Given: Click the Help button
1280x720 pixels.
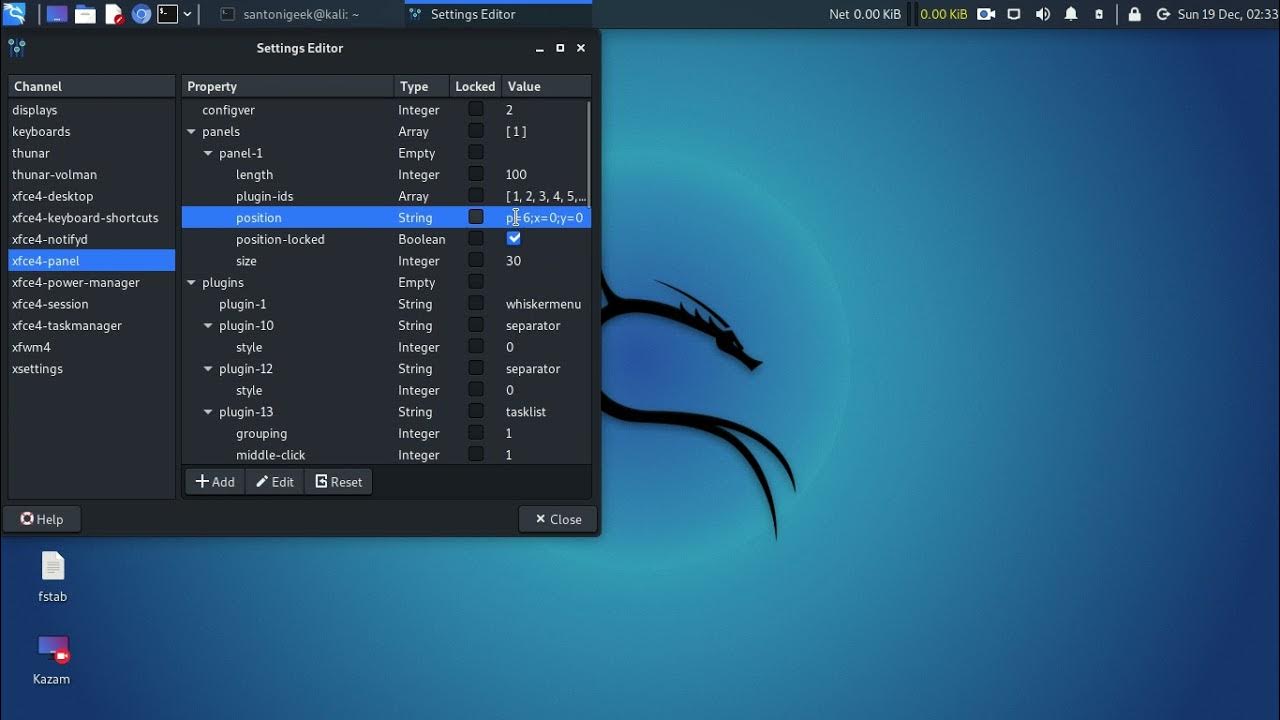Looking at the screenshot, I should (42, 519).
